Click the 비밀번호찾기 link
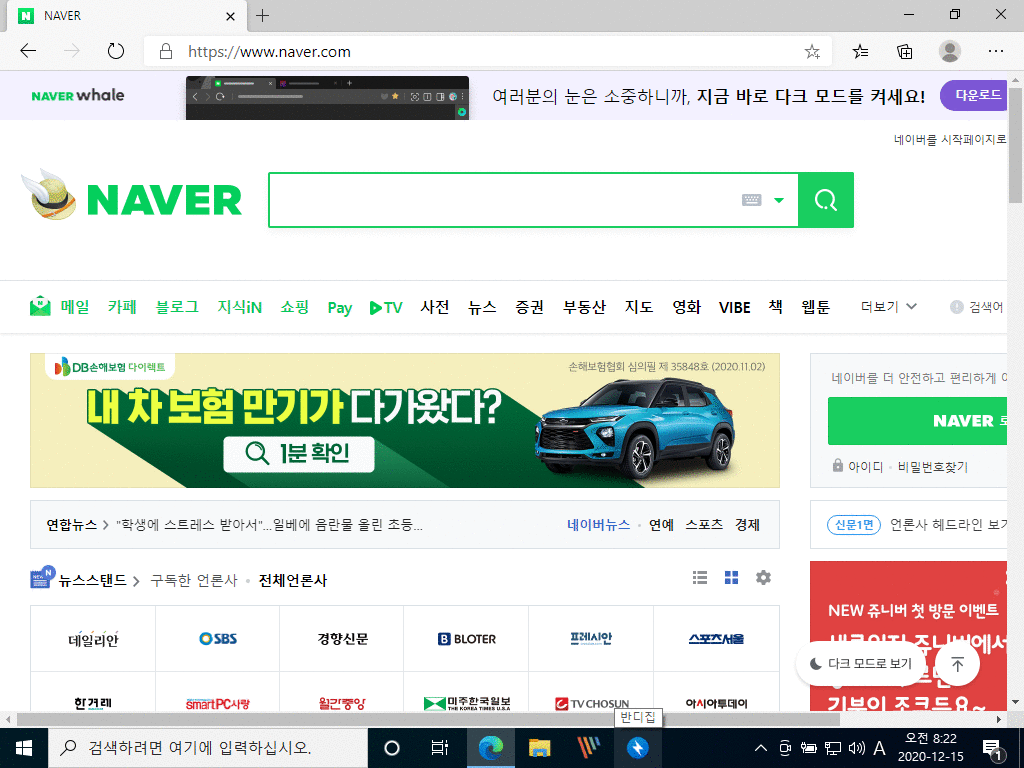The image size is (1024, 768). click(933, 467)
